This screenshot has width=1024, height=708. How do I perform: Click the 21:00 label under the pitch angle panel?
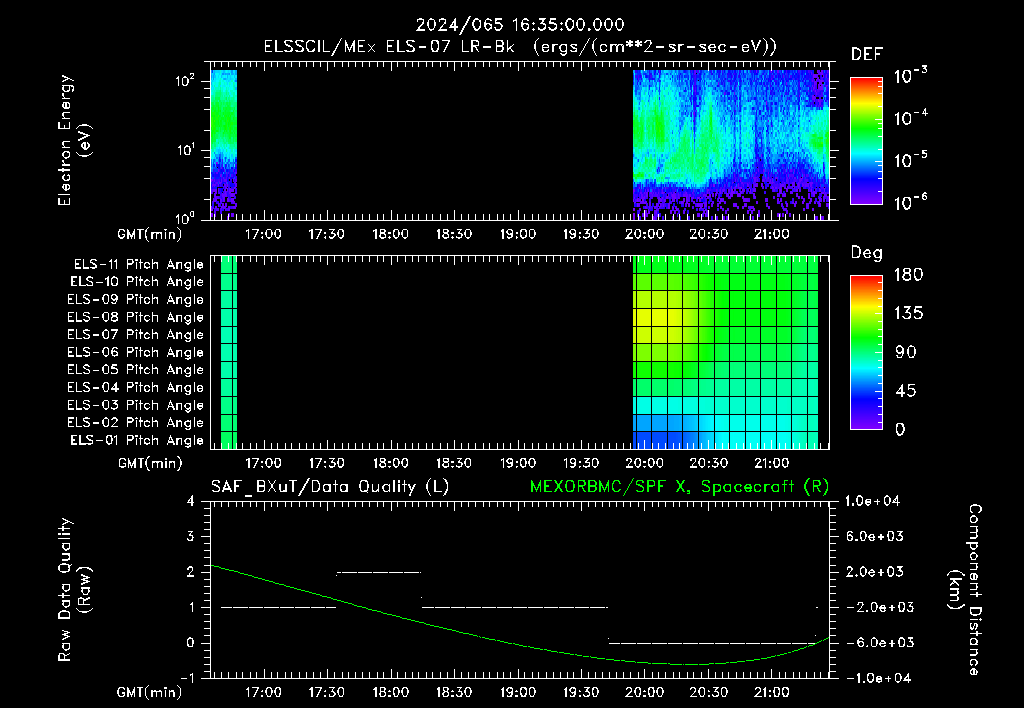point(772,463)
